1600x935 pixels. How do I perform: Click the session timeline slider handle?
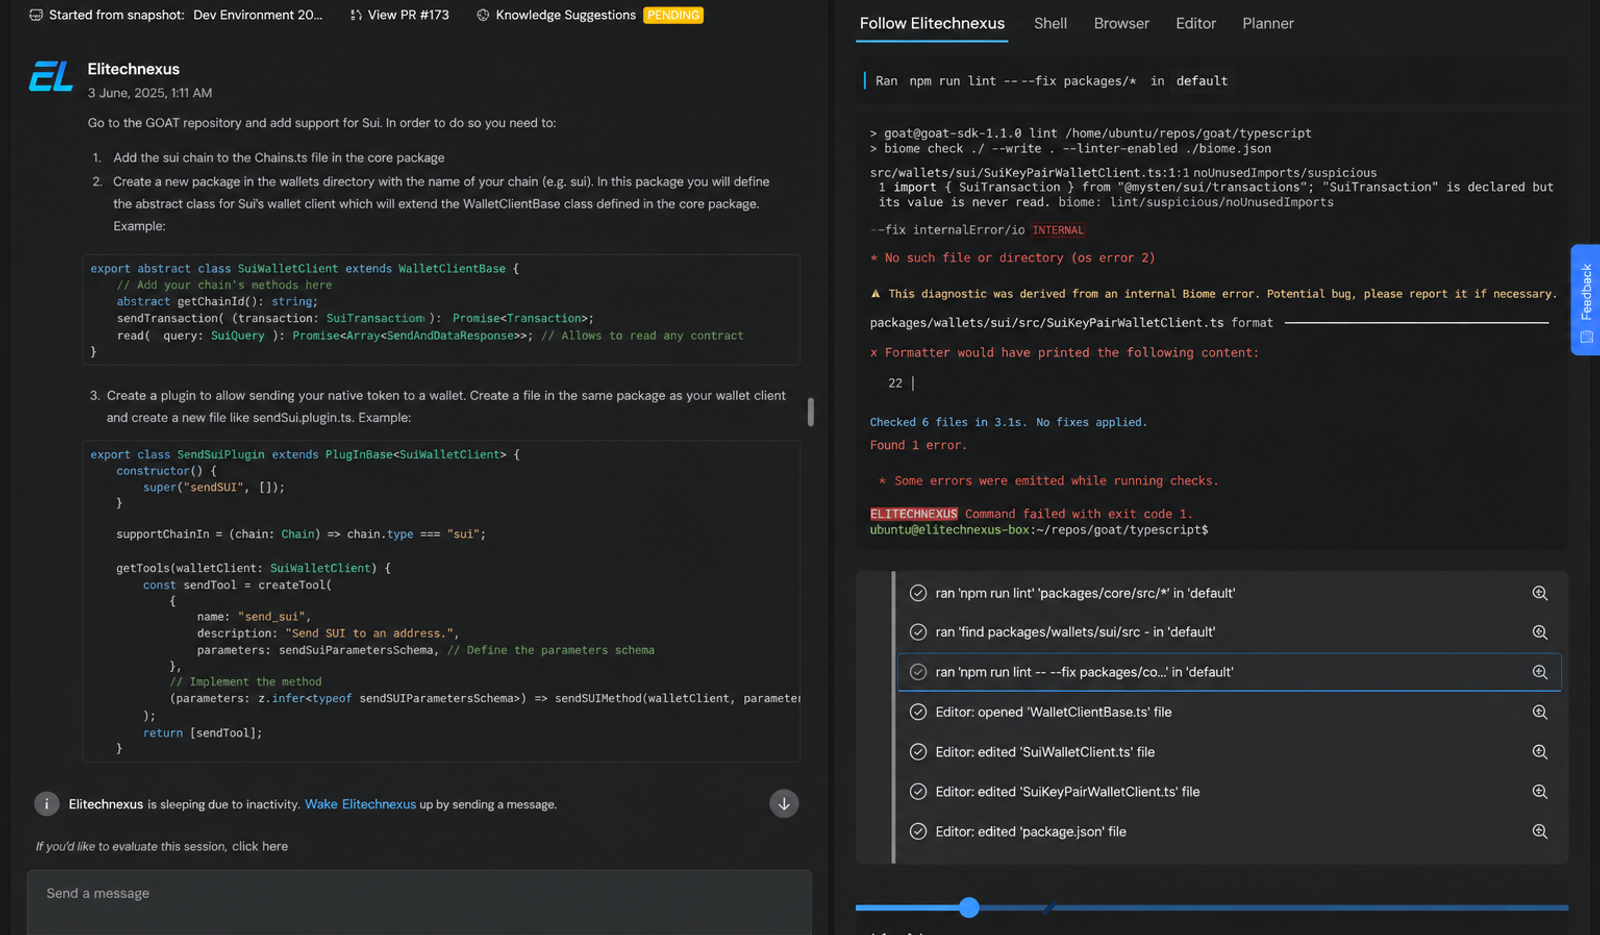969,908
